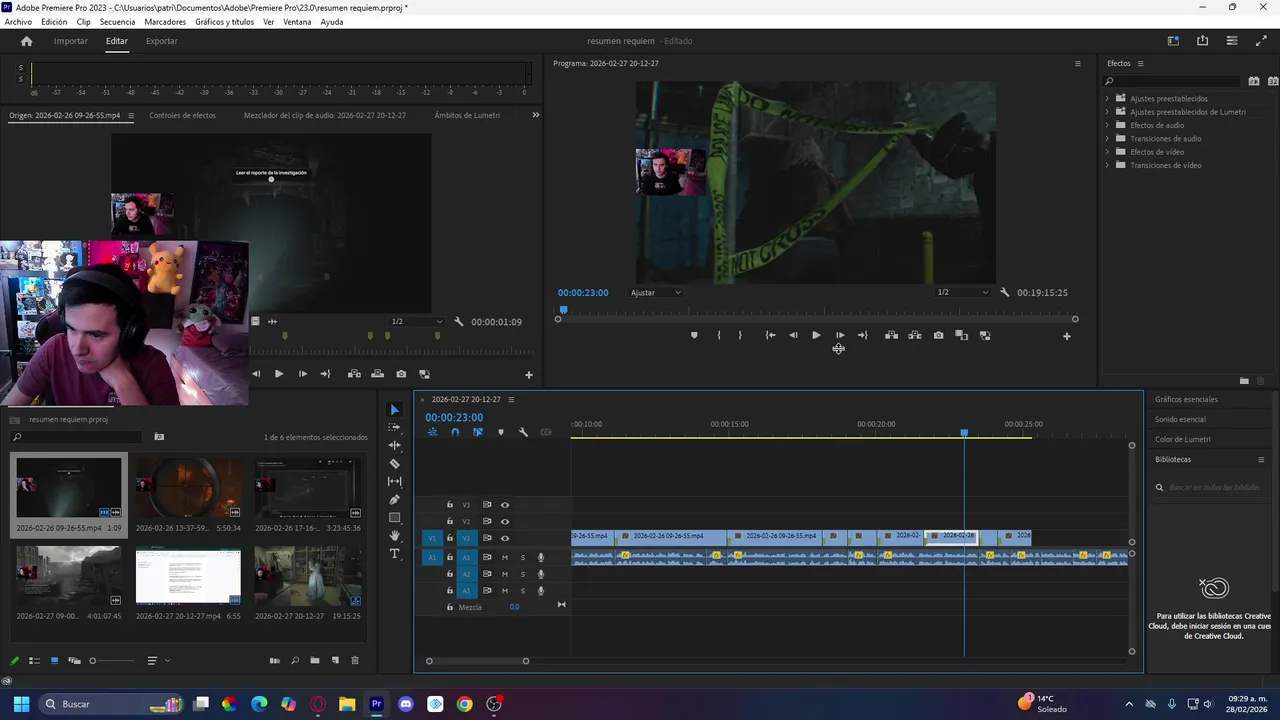Open the Ajustar zoom level dropdown
Image resolution: width=1280 pixels, height=720 pixels.
(656, 293)
